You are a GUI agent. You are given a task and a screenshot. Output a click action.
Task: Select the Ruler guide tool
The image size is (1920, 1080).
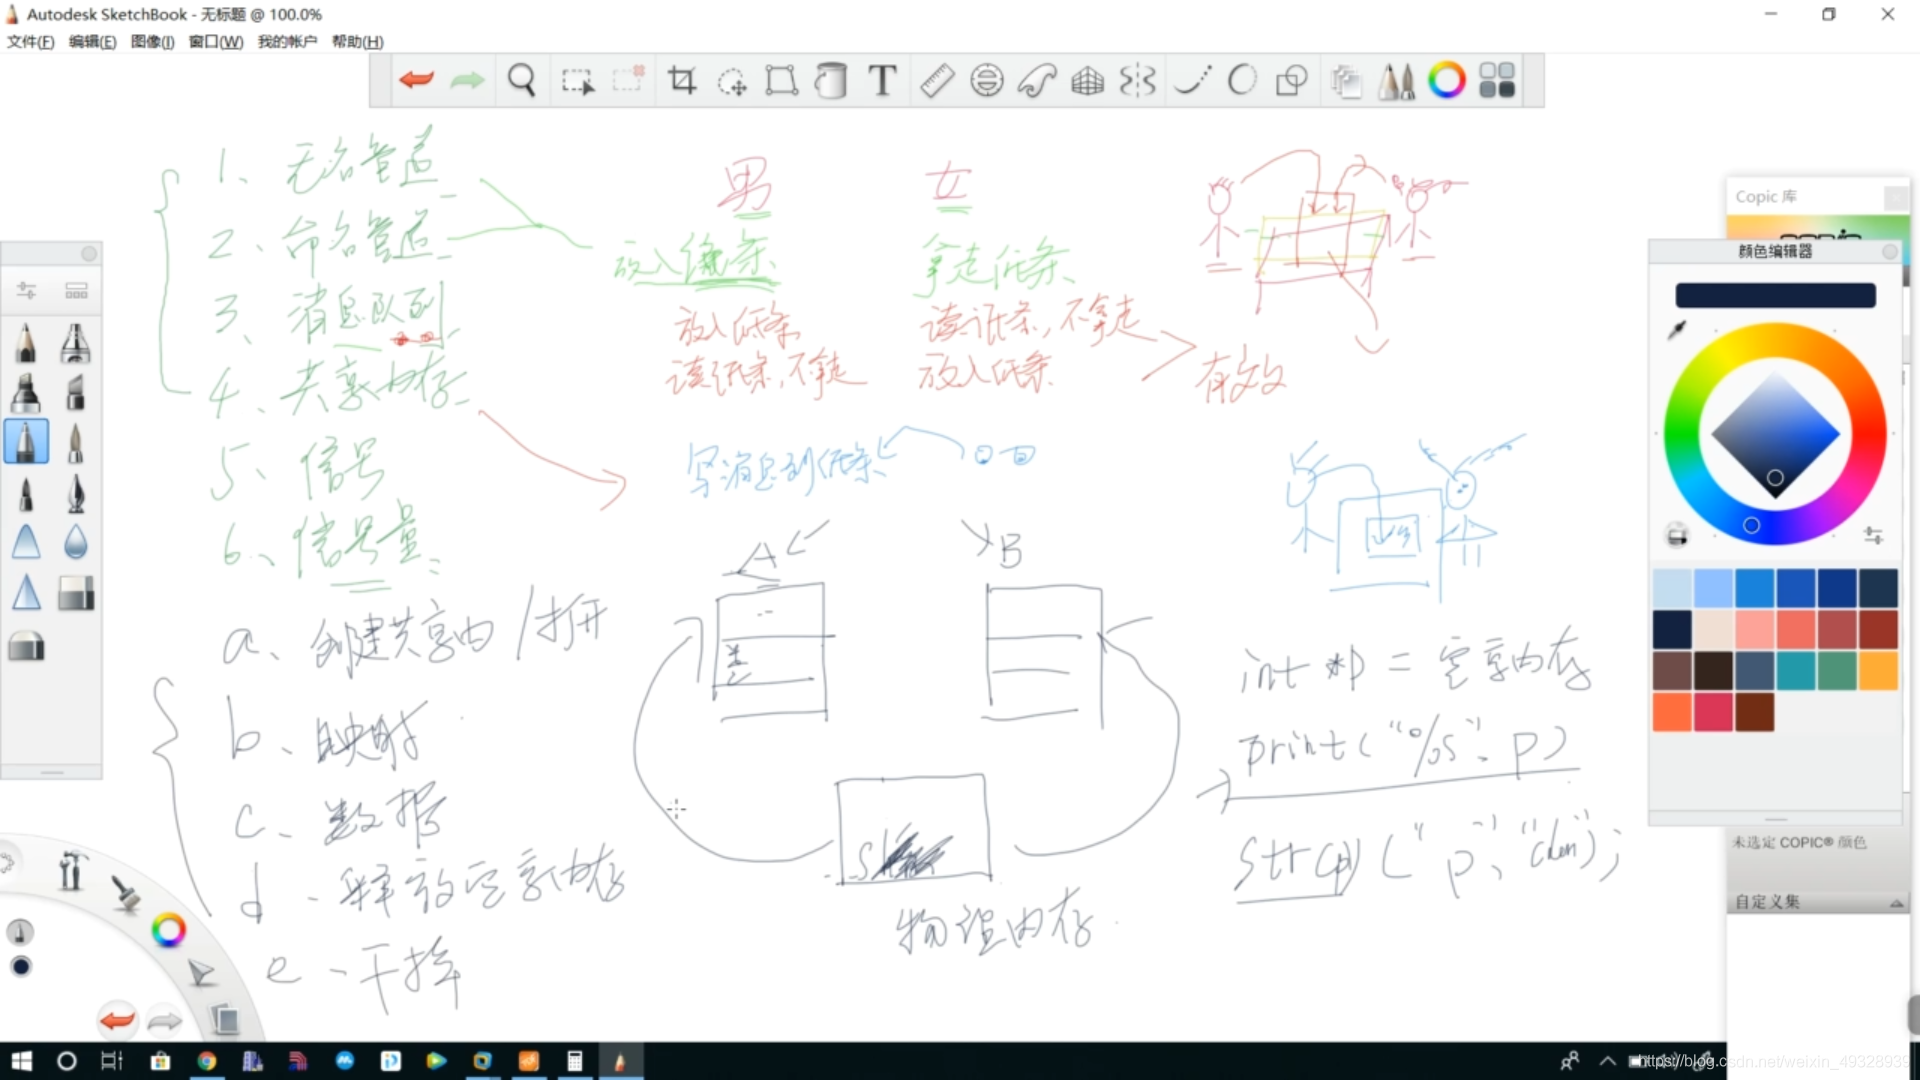pos(936,80)
